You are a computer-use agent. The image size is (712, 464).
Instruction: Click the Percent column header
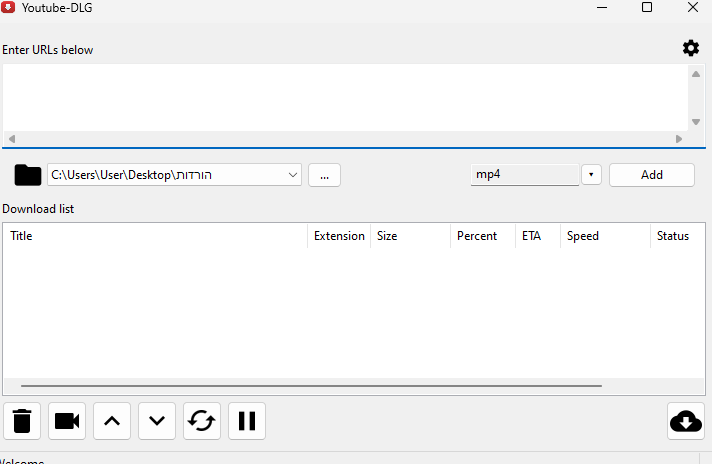[x=483, y=236]
